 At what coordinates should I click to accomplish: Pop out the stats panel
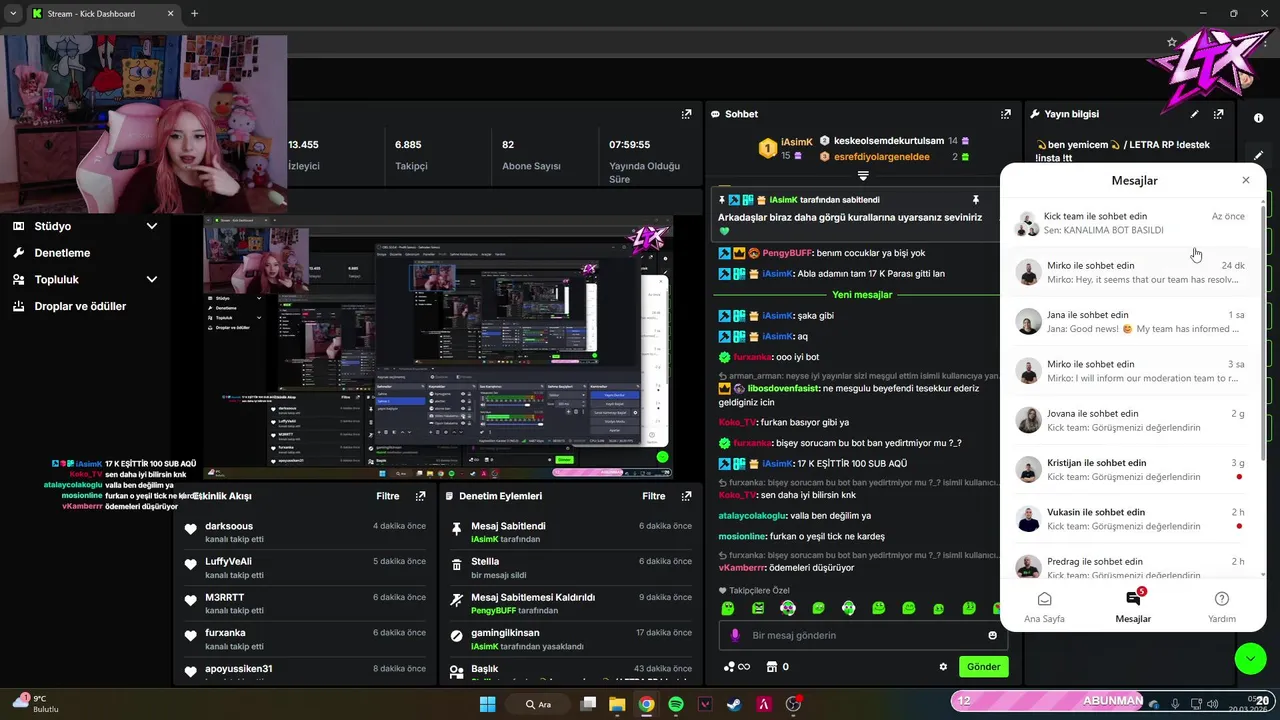click(686, 114)
